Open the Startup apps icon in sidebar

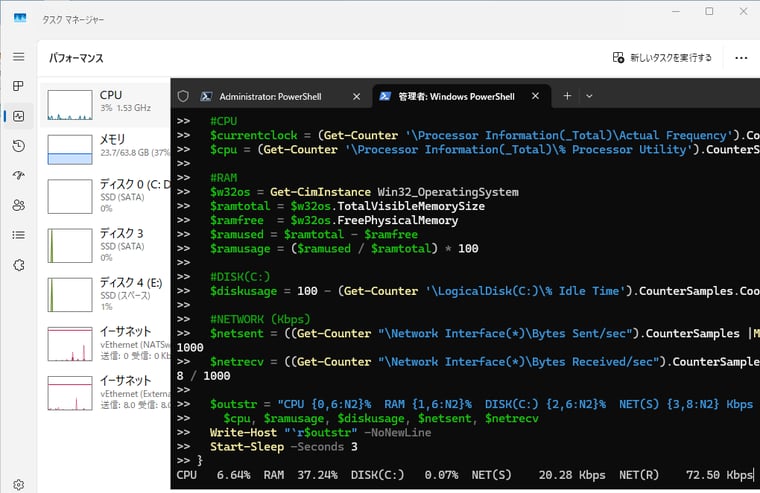point(18,175)
